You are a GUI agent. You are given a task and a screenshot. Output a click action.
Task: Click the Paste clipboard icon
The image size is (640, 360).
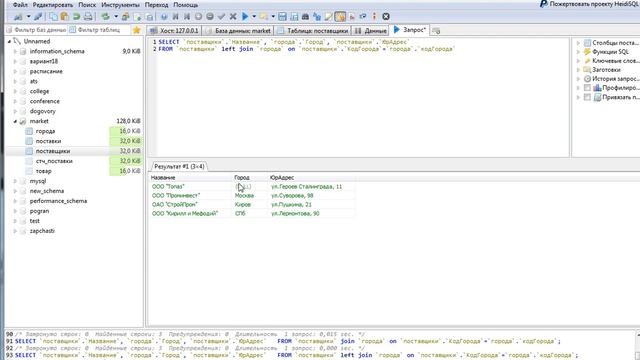(64, 17)
